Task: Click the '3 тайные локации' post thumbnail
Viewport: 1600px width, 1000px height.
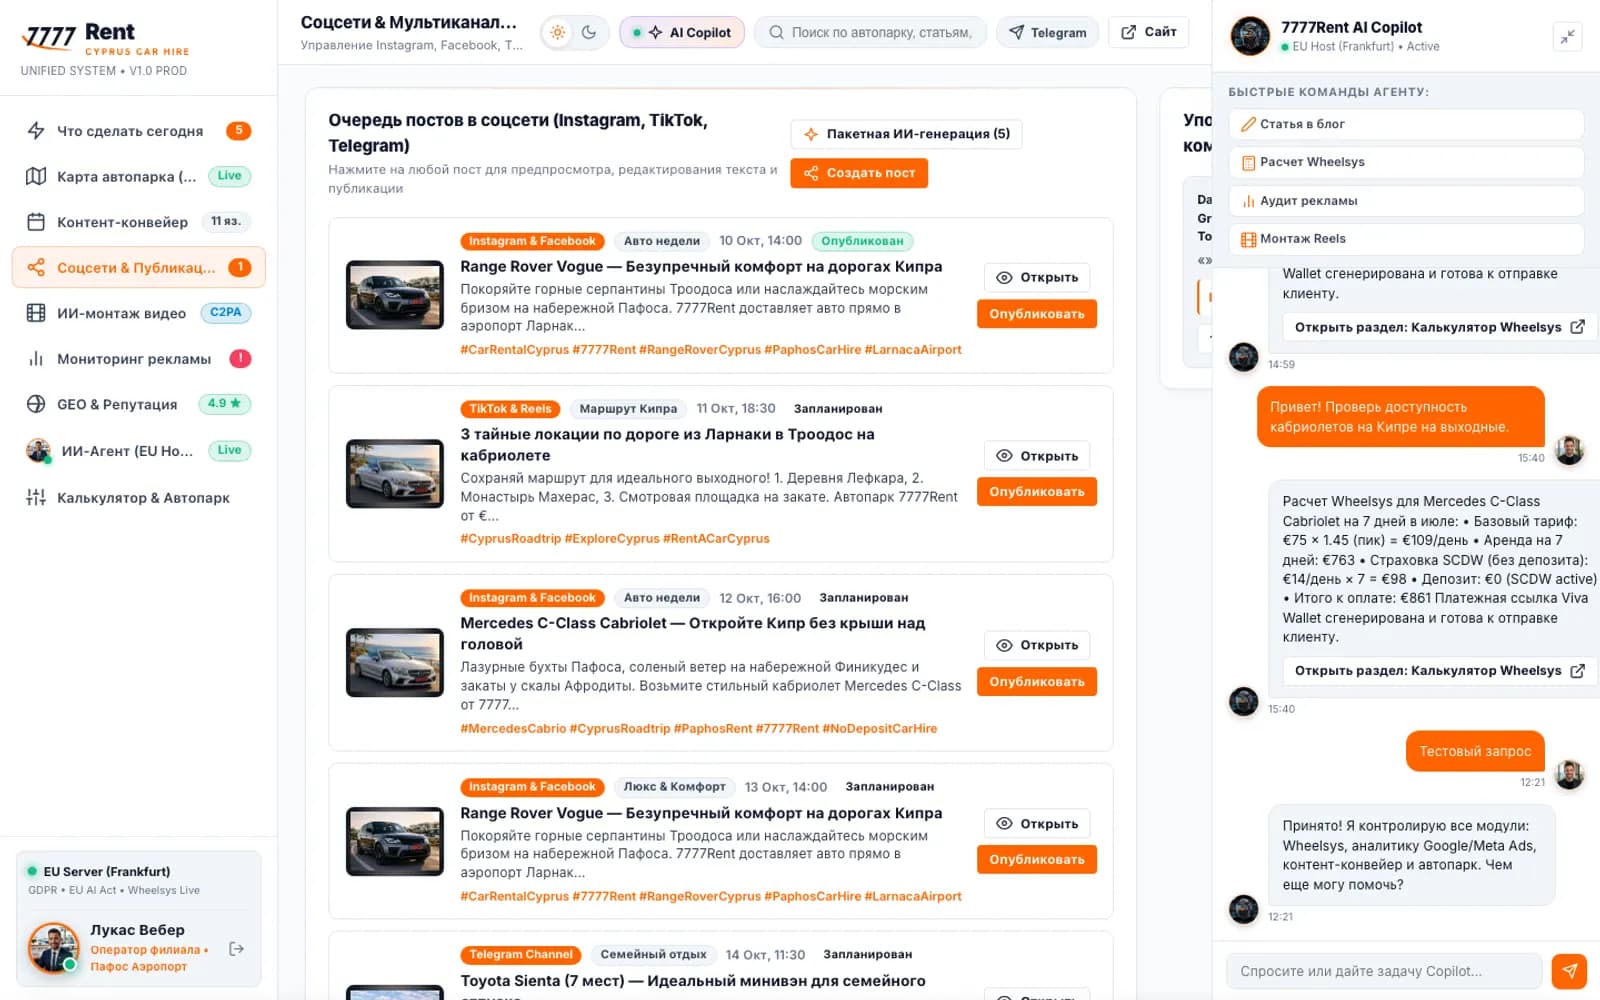Action: tap(395, 474)
